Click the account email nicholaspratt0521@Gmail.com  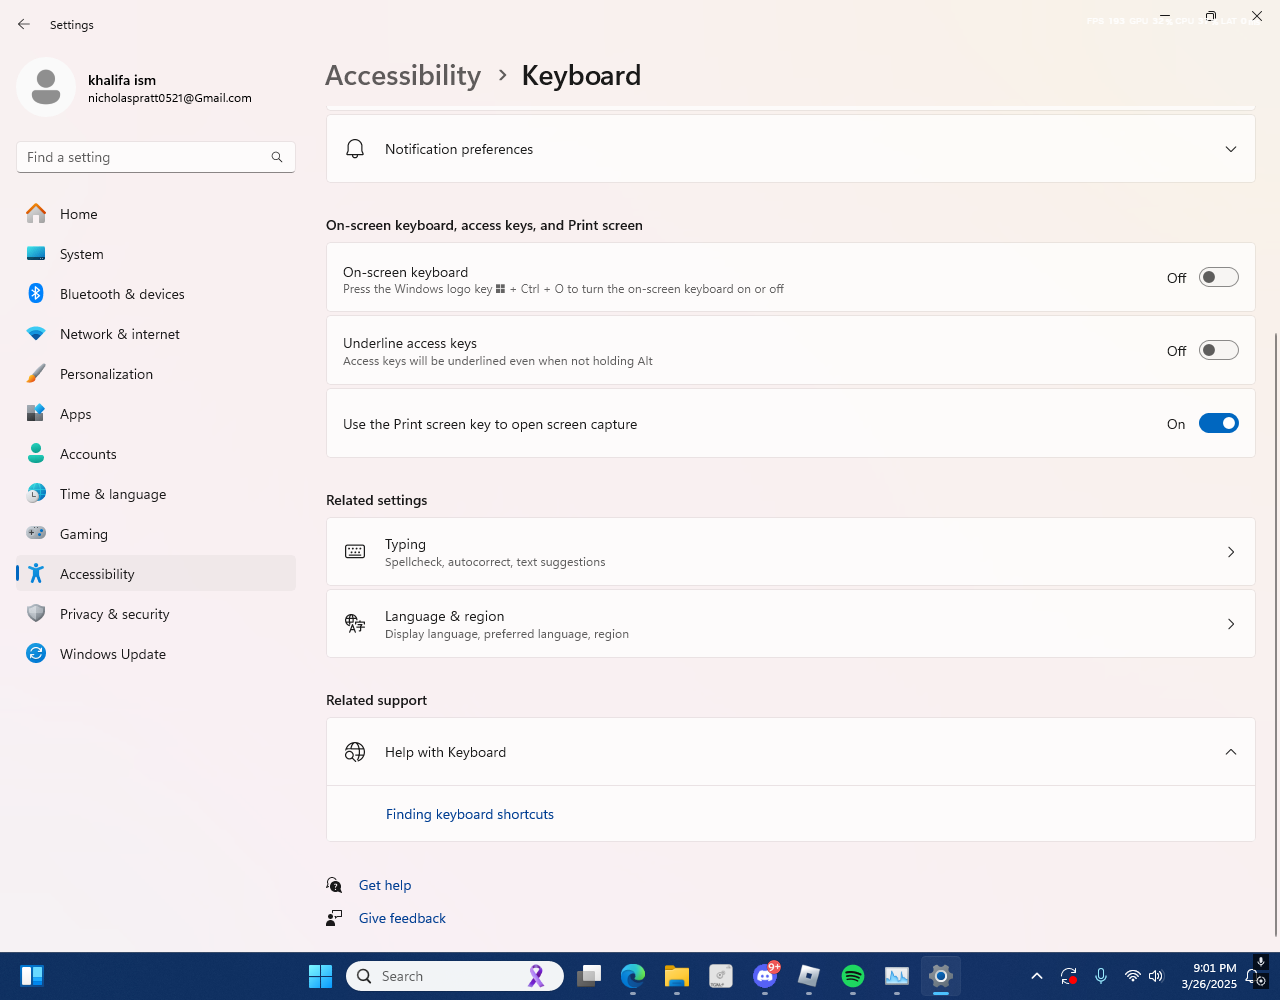pyautogui.click(x=170, y=98)
